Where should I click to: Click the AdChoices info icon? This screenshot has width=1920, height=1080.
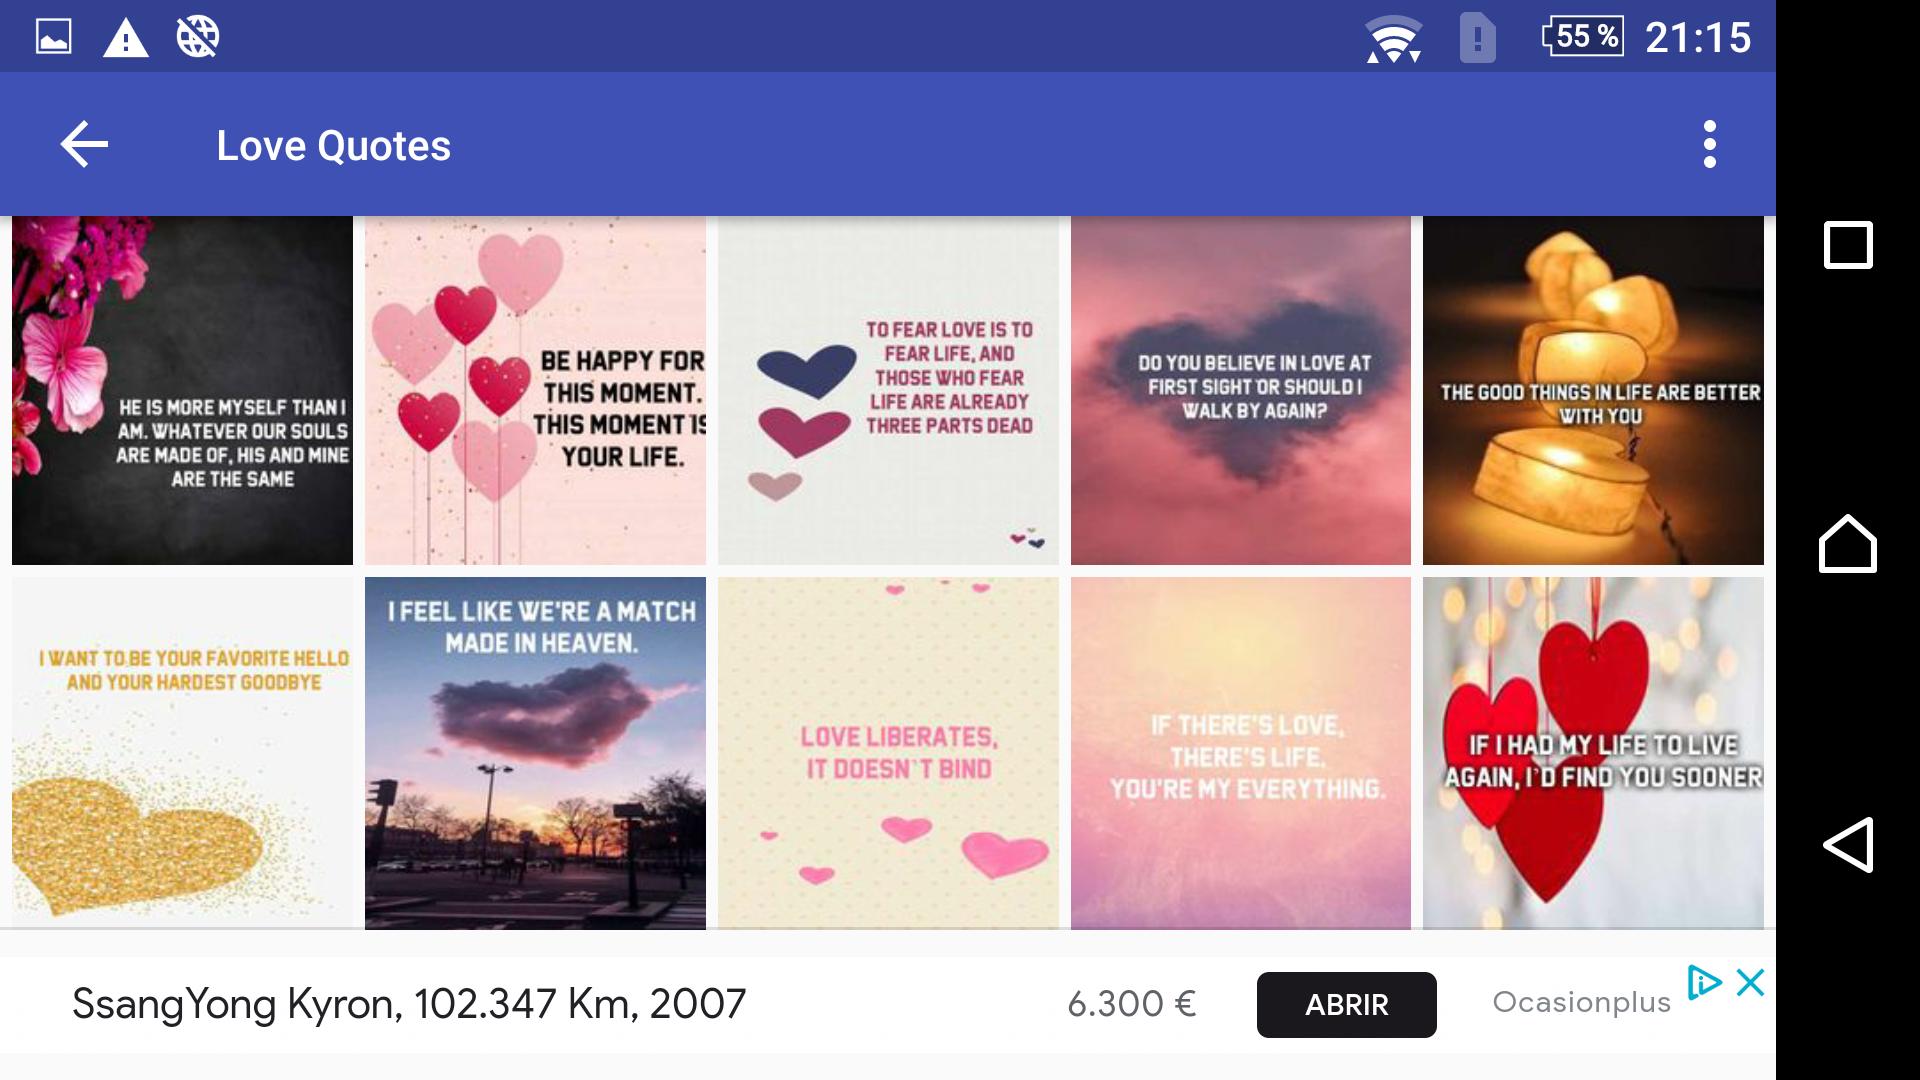tap(1704, 983)
